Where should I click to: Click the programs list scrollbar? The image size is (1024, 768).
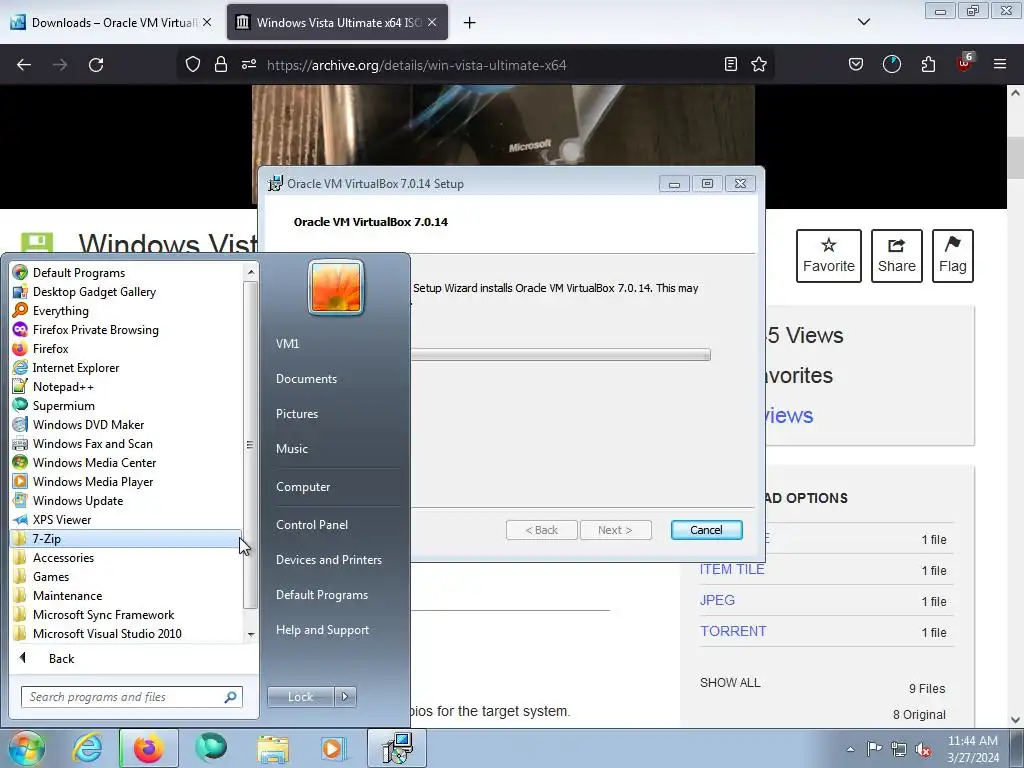pos(250,445)
